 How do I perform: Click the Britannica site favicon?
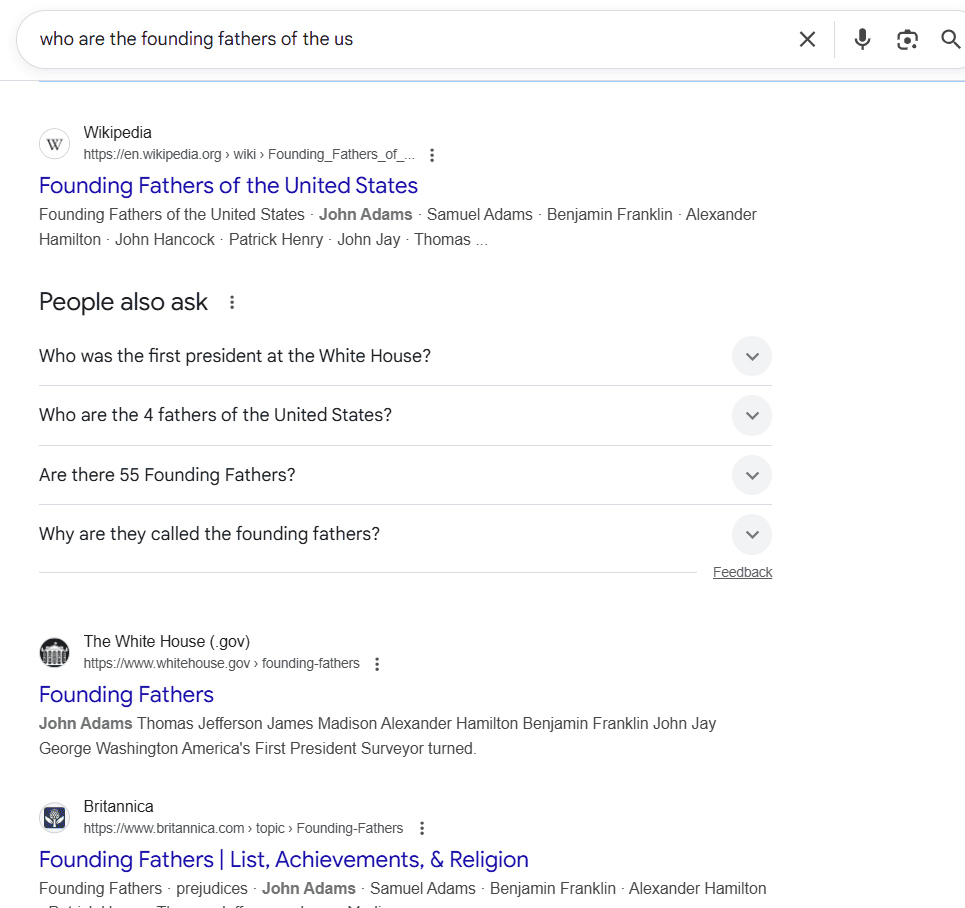coord(54,817)
